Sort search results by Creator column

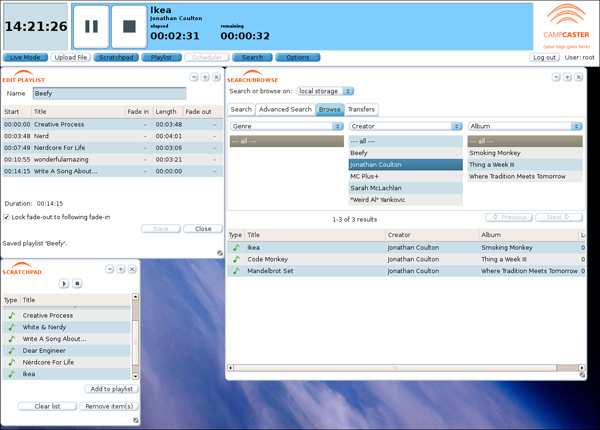432,235
